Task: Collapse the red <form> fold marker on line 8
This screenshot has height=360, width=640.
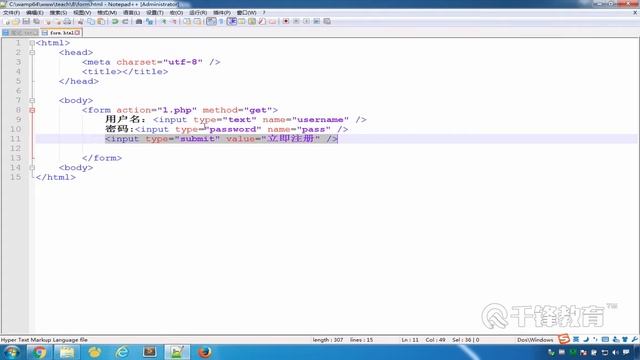Action: coord(32,110)
